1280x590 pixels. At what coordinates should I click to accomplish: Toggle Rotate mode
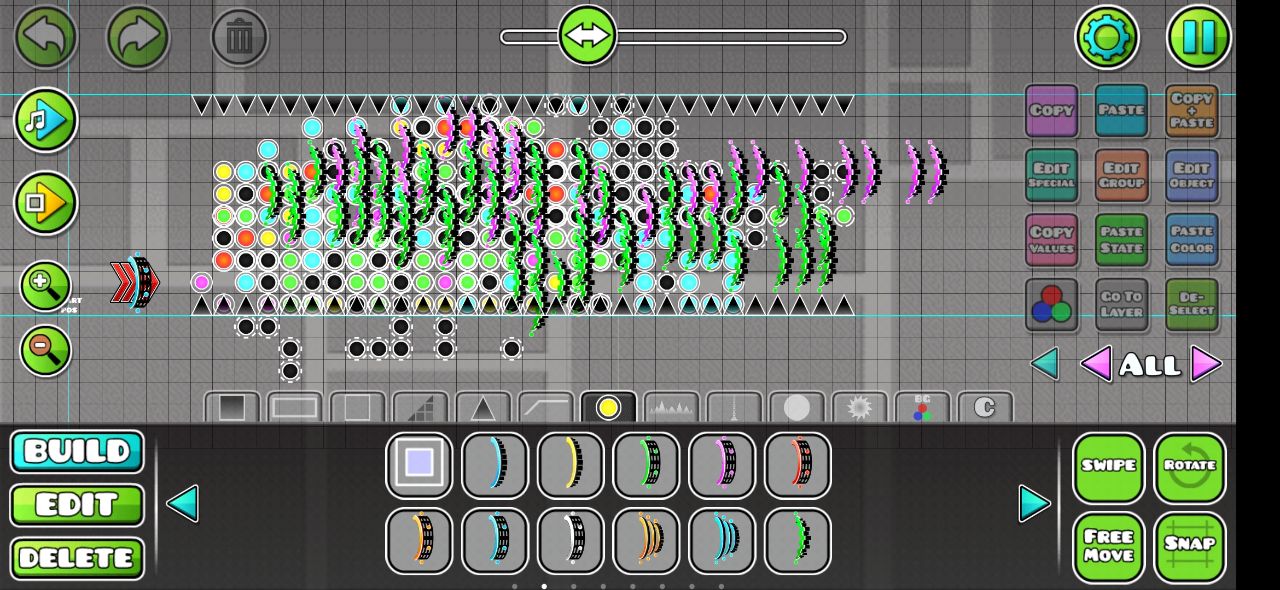1190,467
